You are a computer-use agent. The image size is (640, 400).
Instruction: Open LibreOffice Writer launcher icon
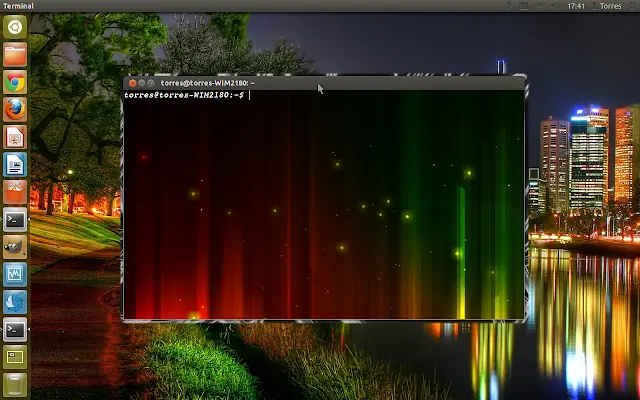point(15,164)
